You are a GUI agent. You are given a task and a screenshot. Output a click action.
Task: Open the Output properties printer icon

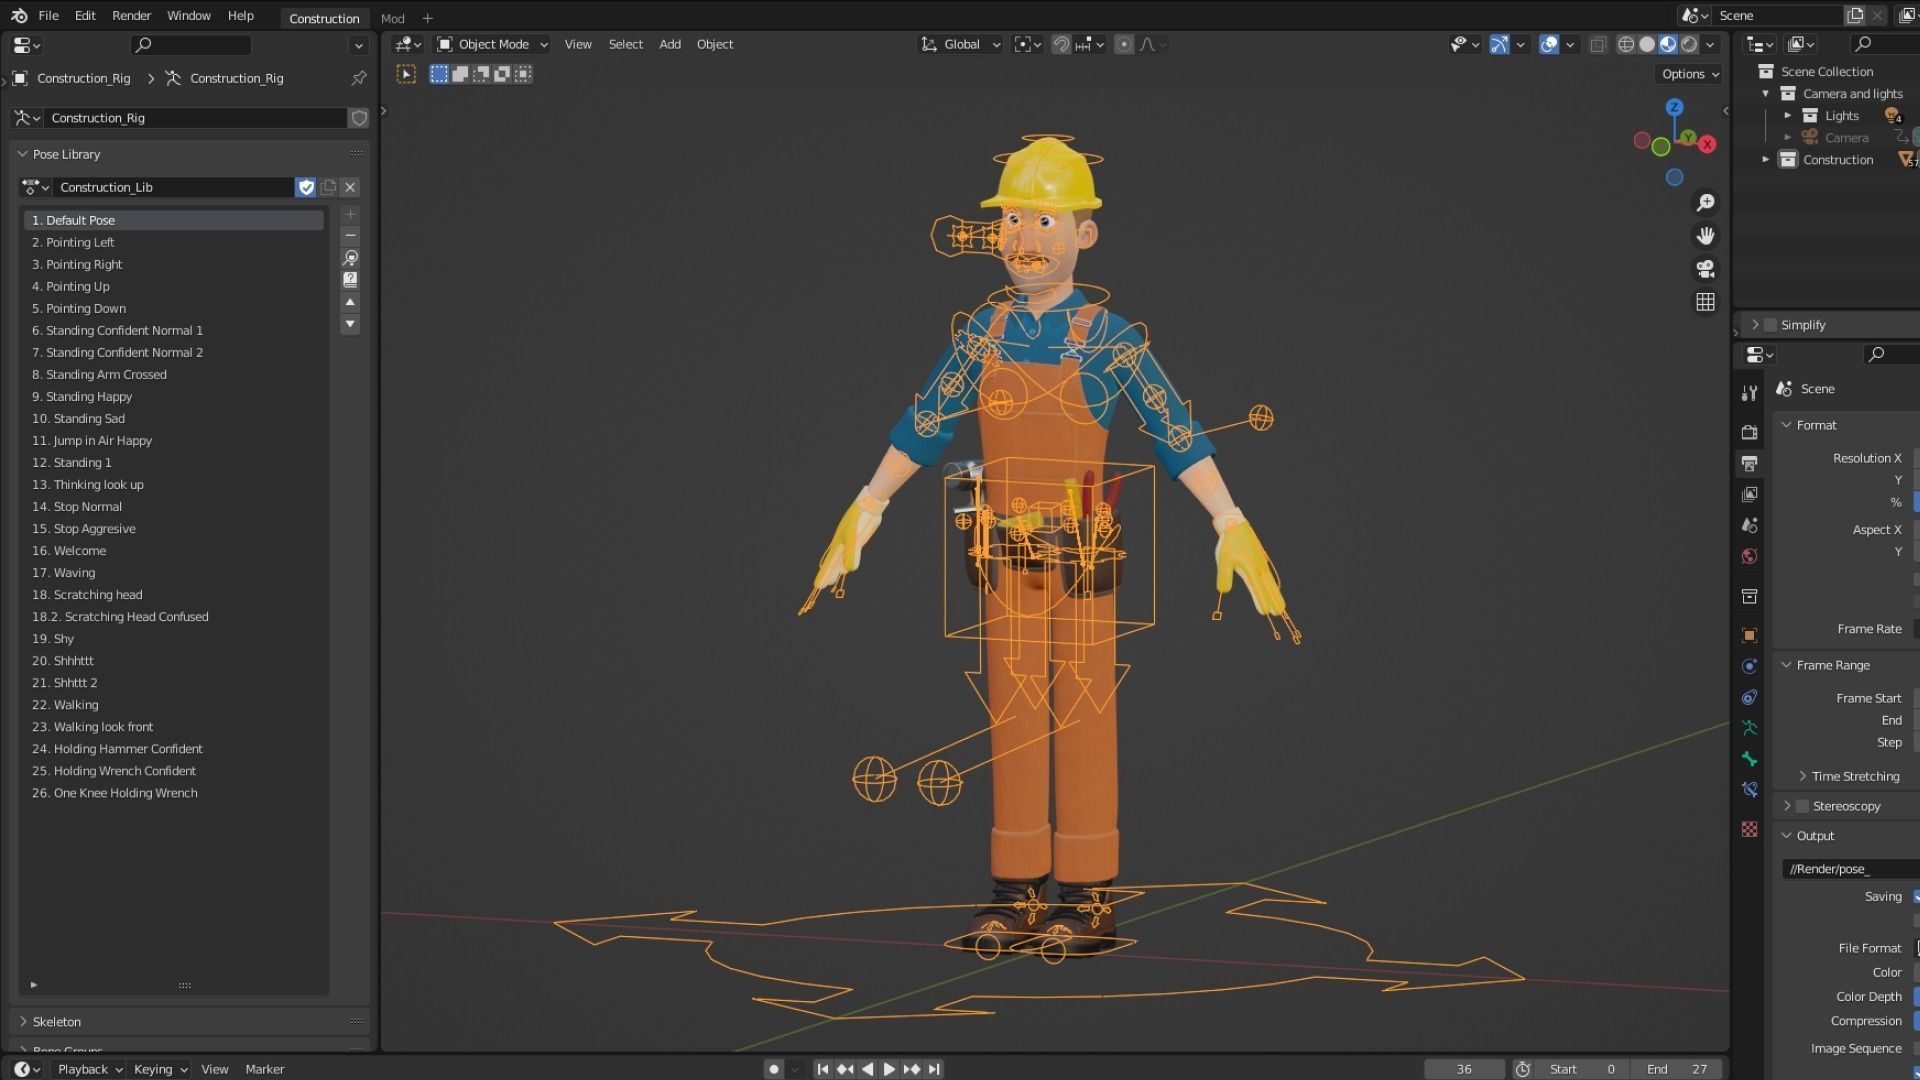click(1749, 463)
